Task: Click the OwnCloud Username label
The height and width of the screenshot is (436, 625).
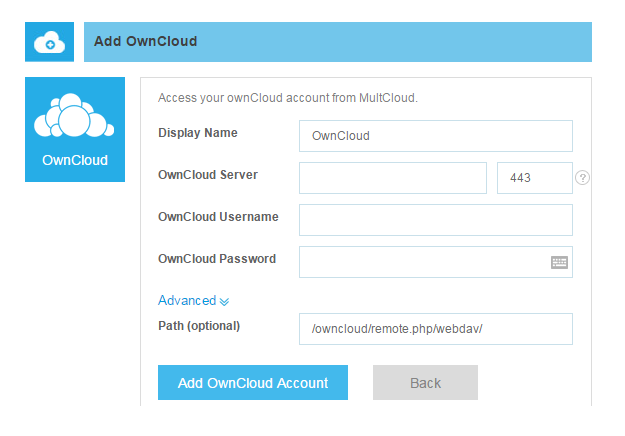Action: click(218, 217)
